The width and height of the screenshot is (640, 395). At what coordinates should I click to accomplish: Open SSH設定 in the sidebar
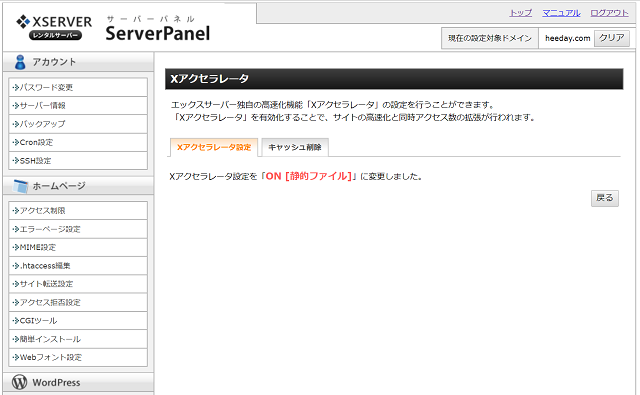pos(78,161)
